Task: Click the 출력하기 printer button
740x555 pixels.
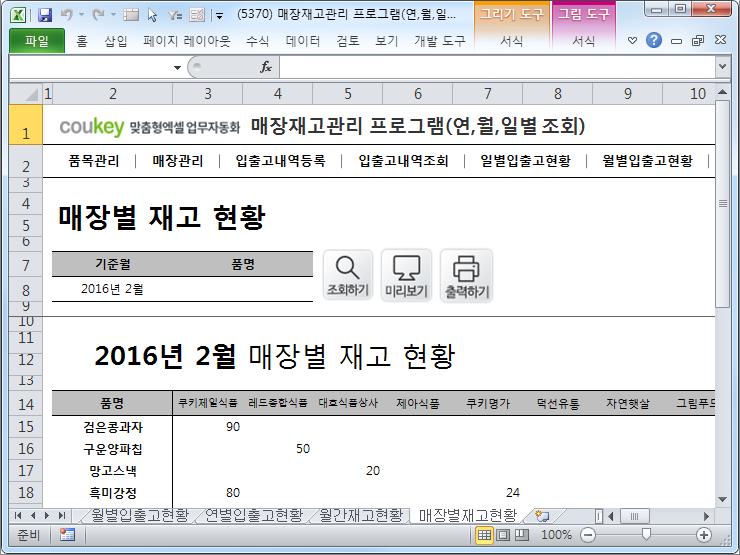Action: 466,276
